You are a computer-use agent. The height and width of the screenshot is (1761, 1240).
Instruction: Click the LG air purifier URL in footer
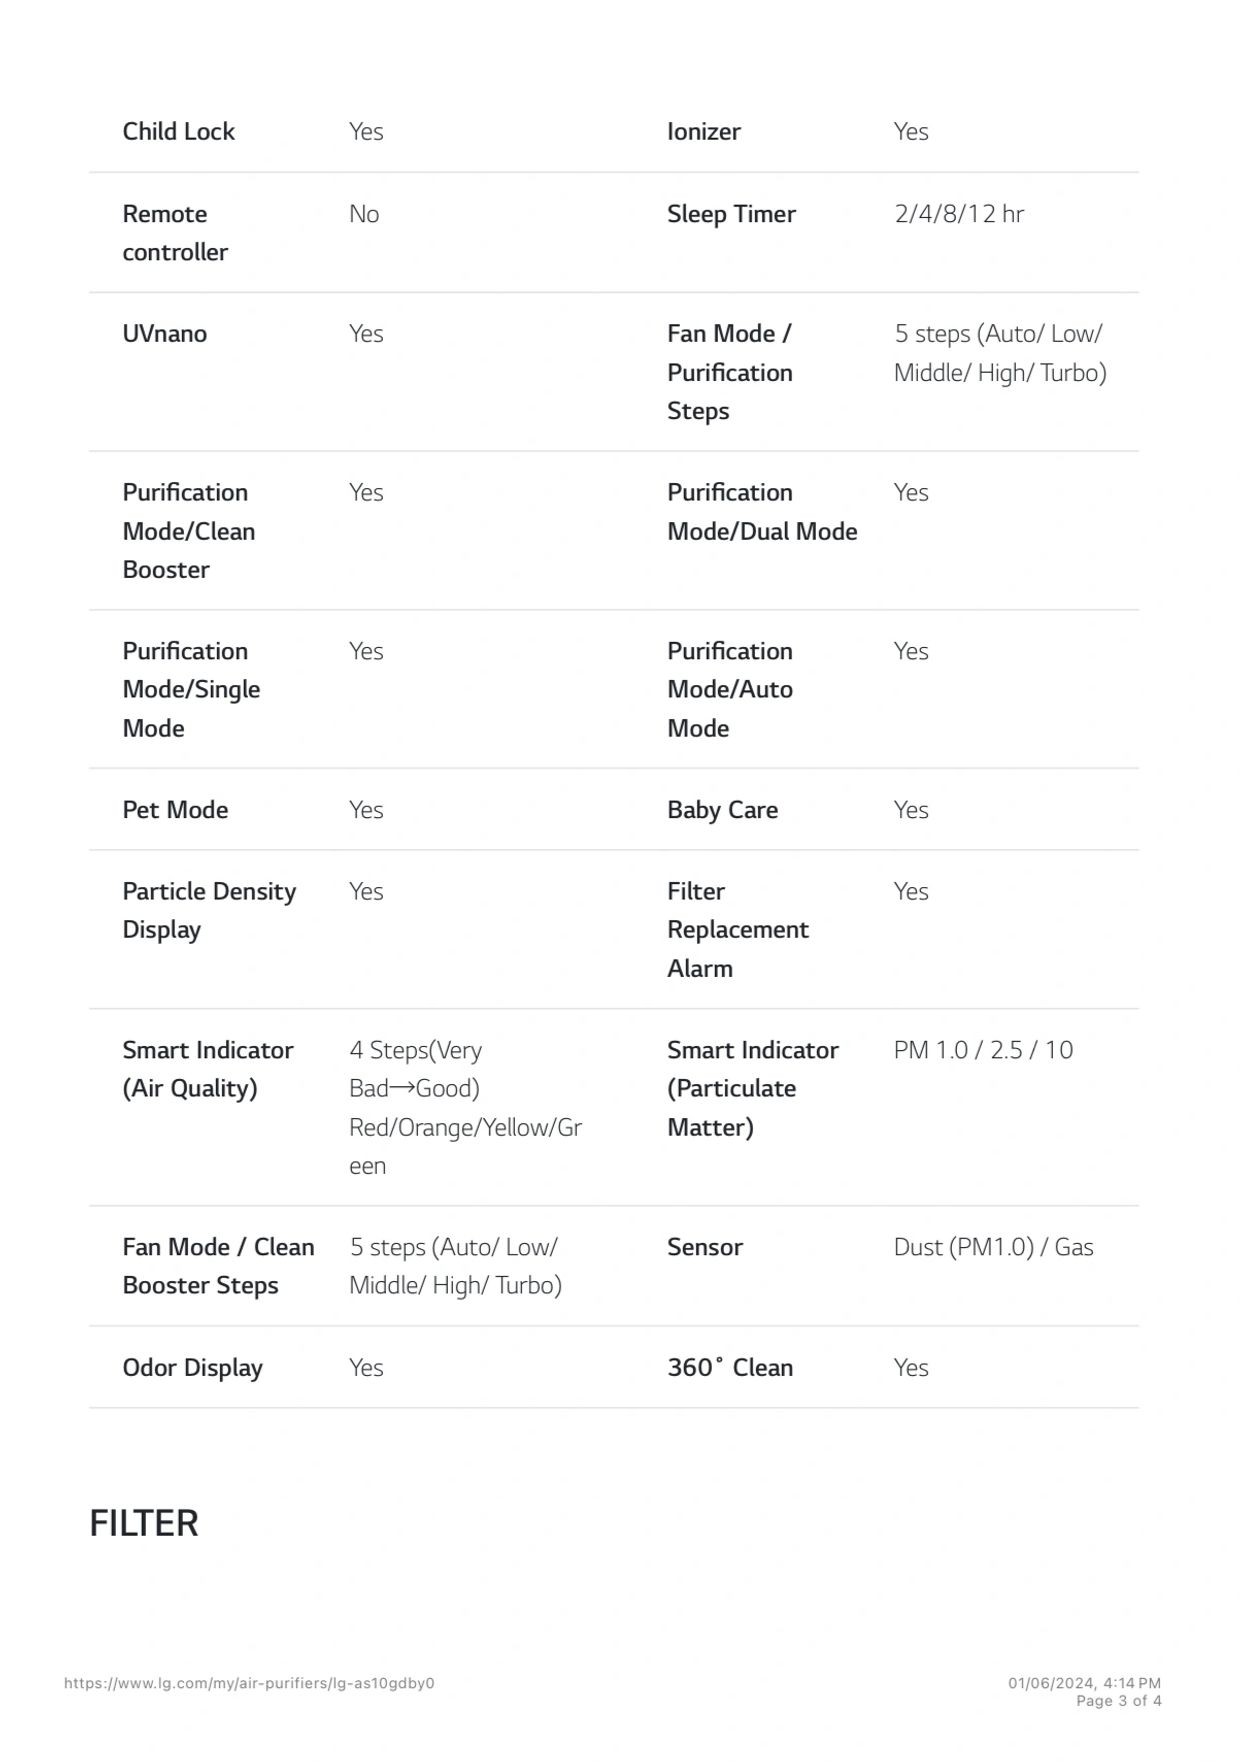[249, 1683]
